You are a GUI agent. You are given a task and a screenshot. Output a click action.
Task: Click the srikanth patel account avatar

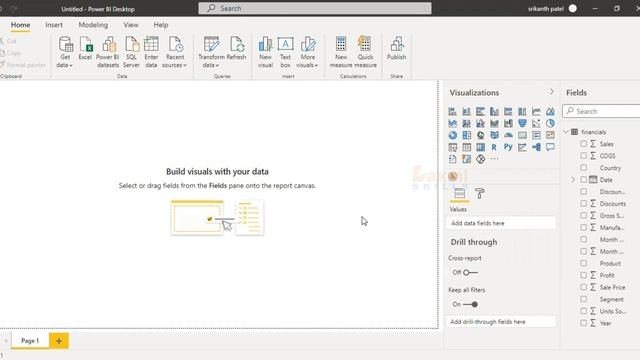point(573,8)
